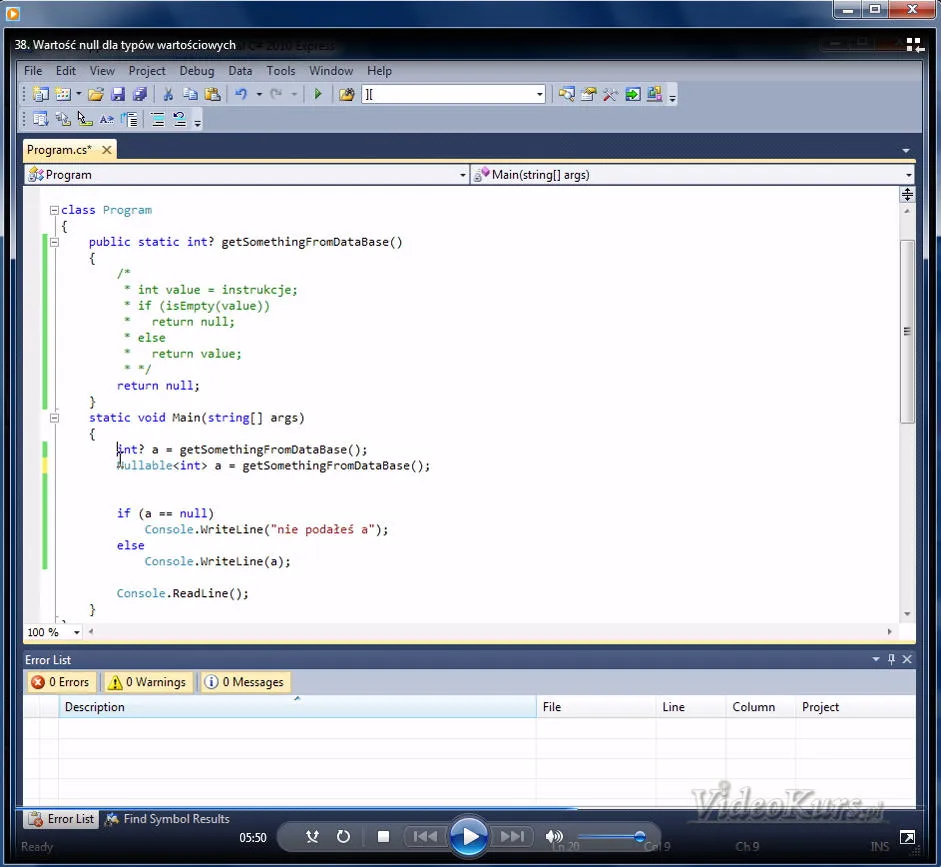Viewport: 941px width, 867px height.
Task: Click the Open File folder icon
Action: point(96,94)
